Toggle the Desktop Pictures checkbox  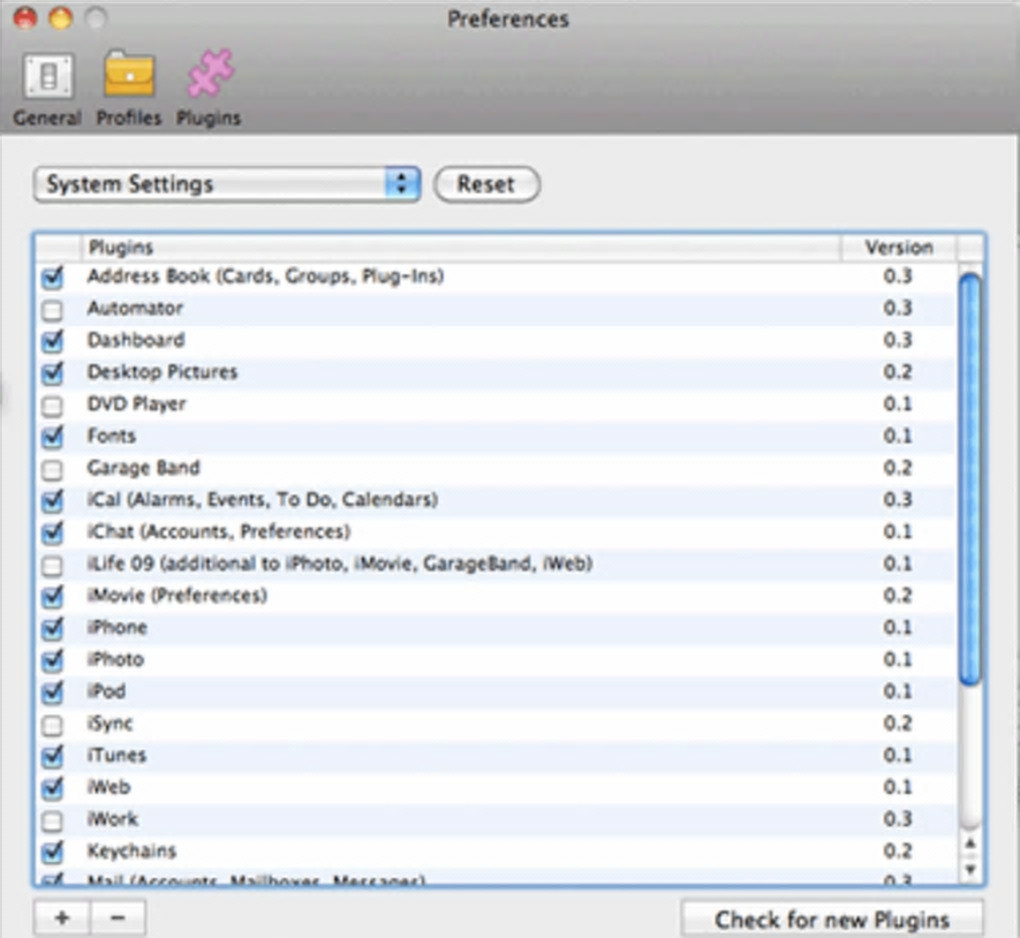click(53, 373)
